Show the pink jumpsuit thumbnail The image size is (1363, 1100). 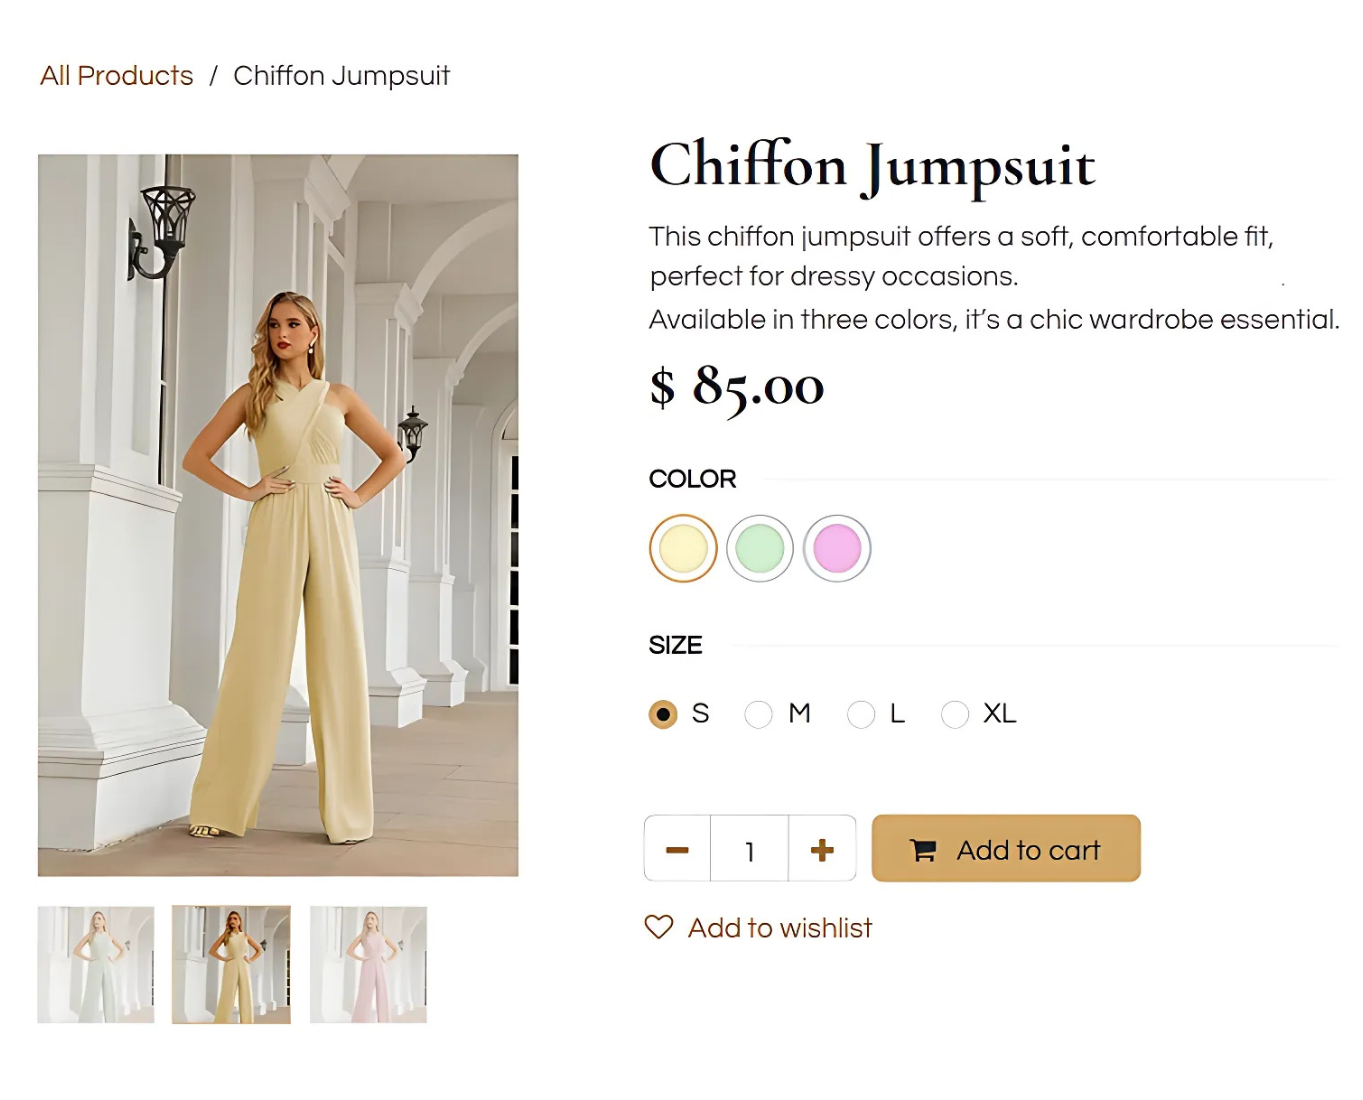tap(368, 964)
